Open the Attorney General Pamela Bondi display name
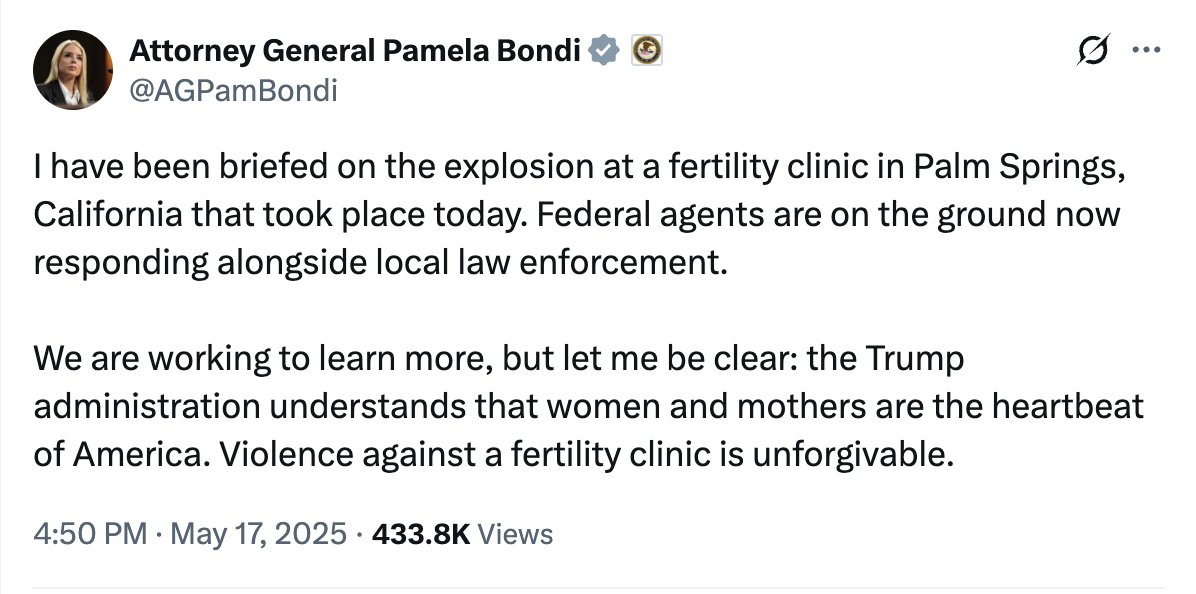The width and height of the screenshot is (1196, 594). pos(355,49)
